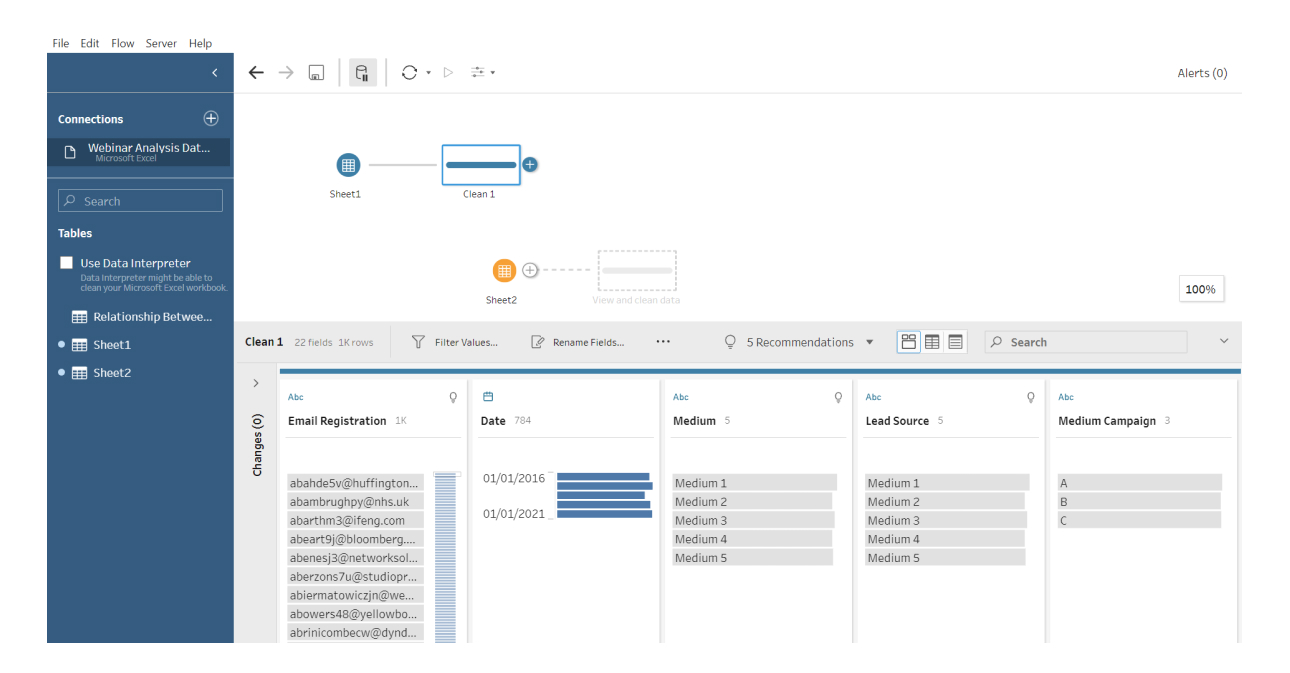Open the Server menu

(161, 43)
